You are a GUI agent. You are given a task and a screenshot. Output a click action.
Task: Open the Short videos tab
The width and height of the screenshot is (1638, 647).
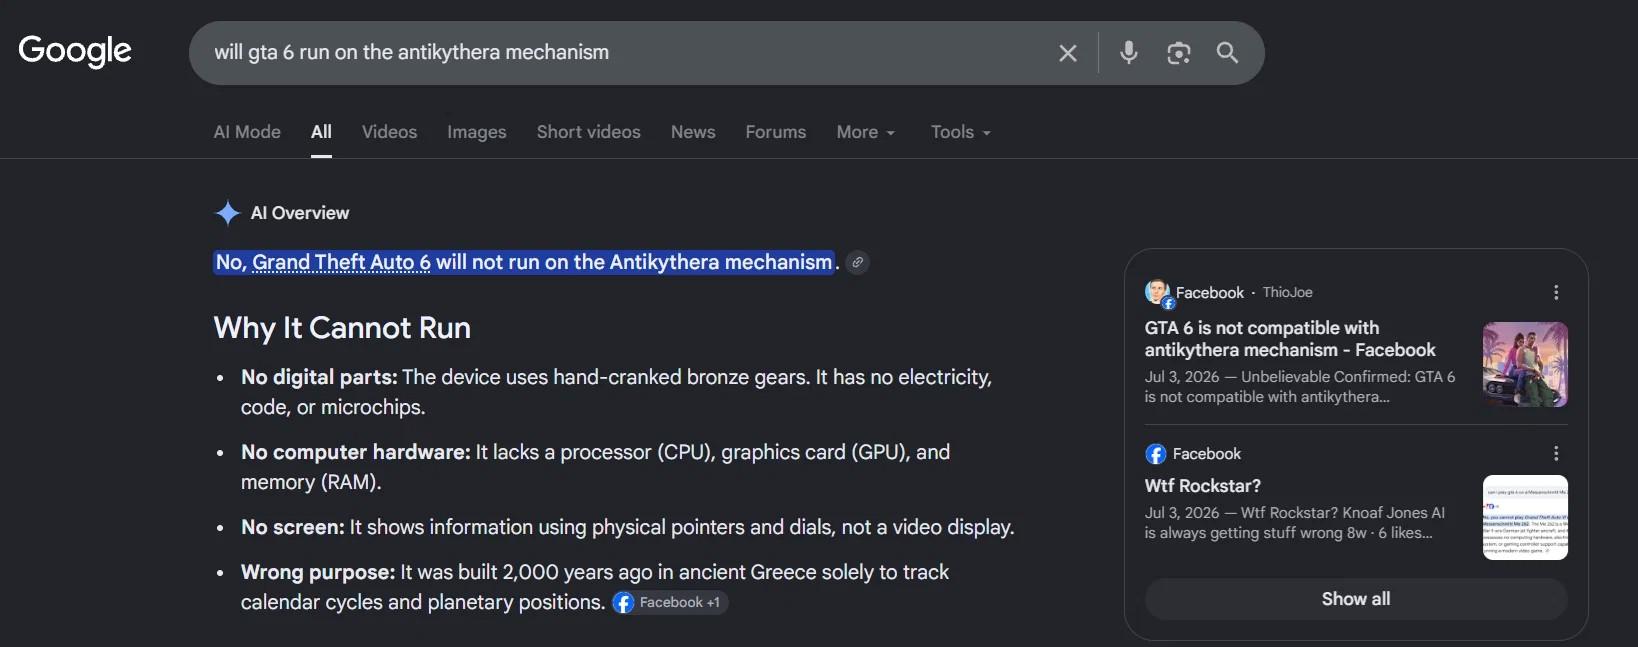[x=589, y=132]
